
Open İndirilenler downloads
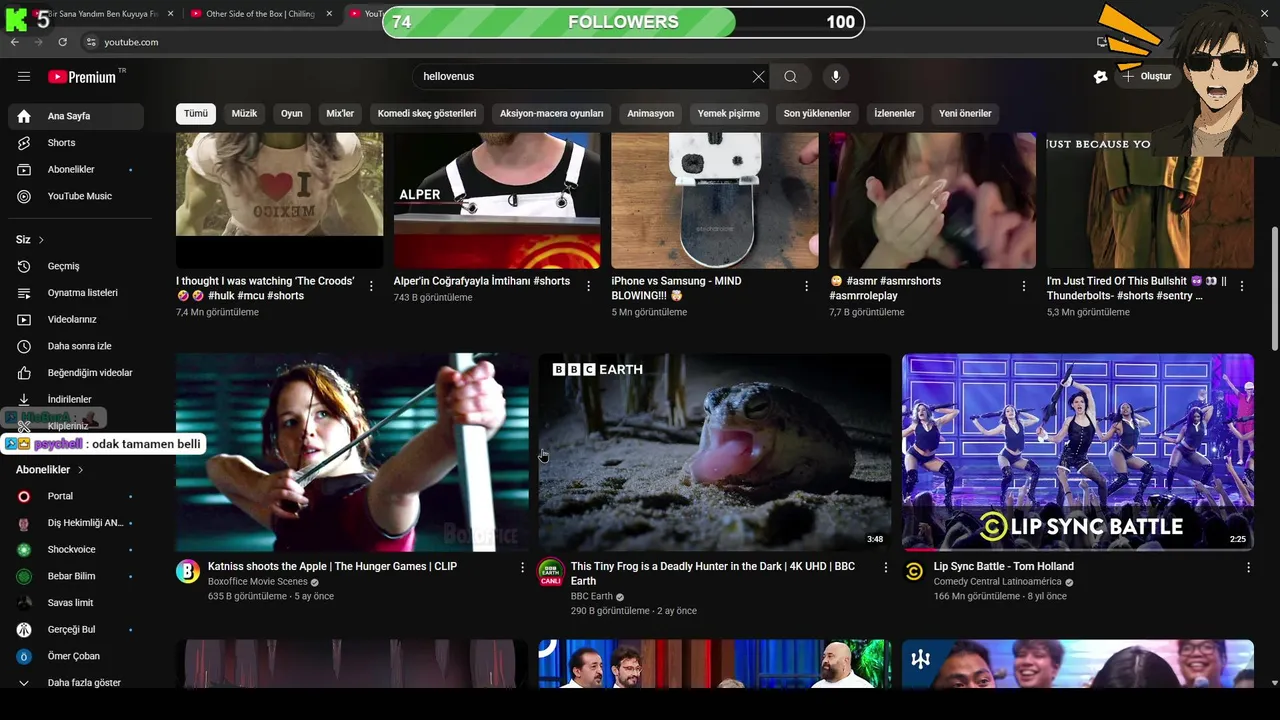76,400
